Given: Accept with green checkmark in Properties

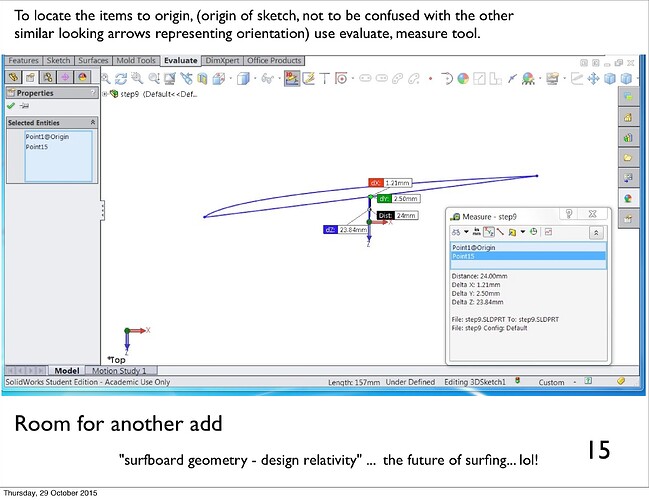Looking at the screenshot, I should tap(10, 106).
